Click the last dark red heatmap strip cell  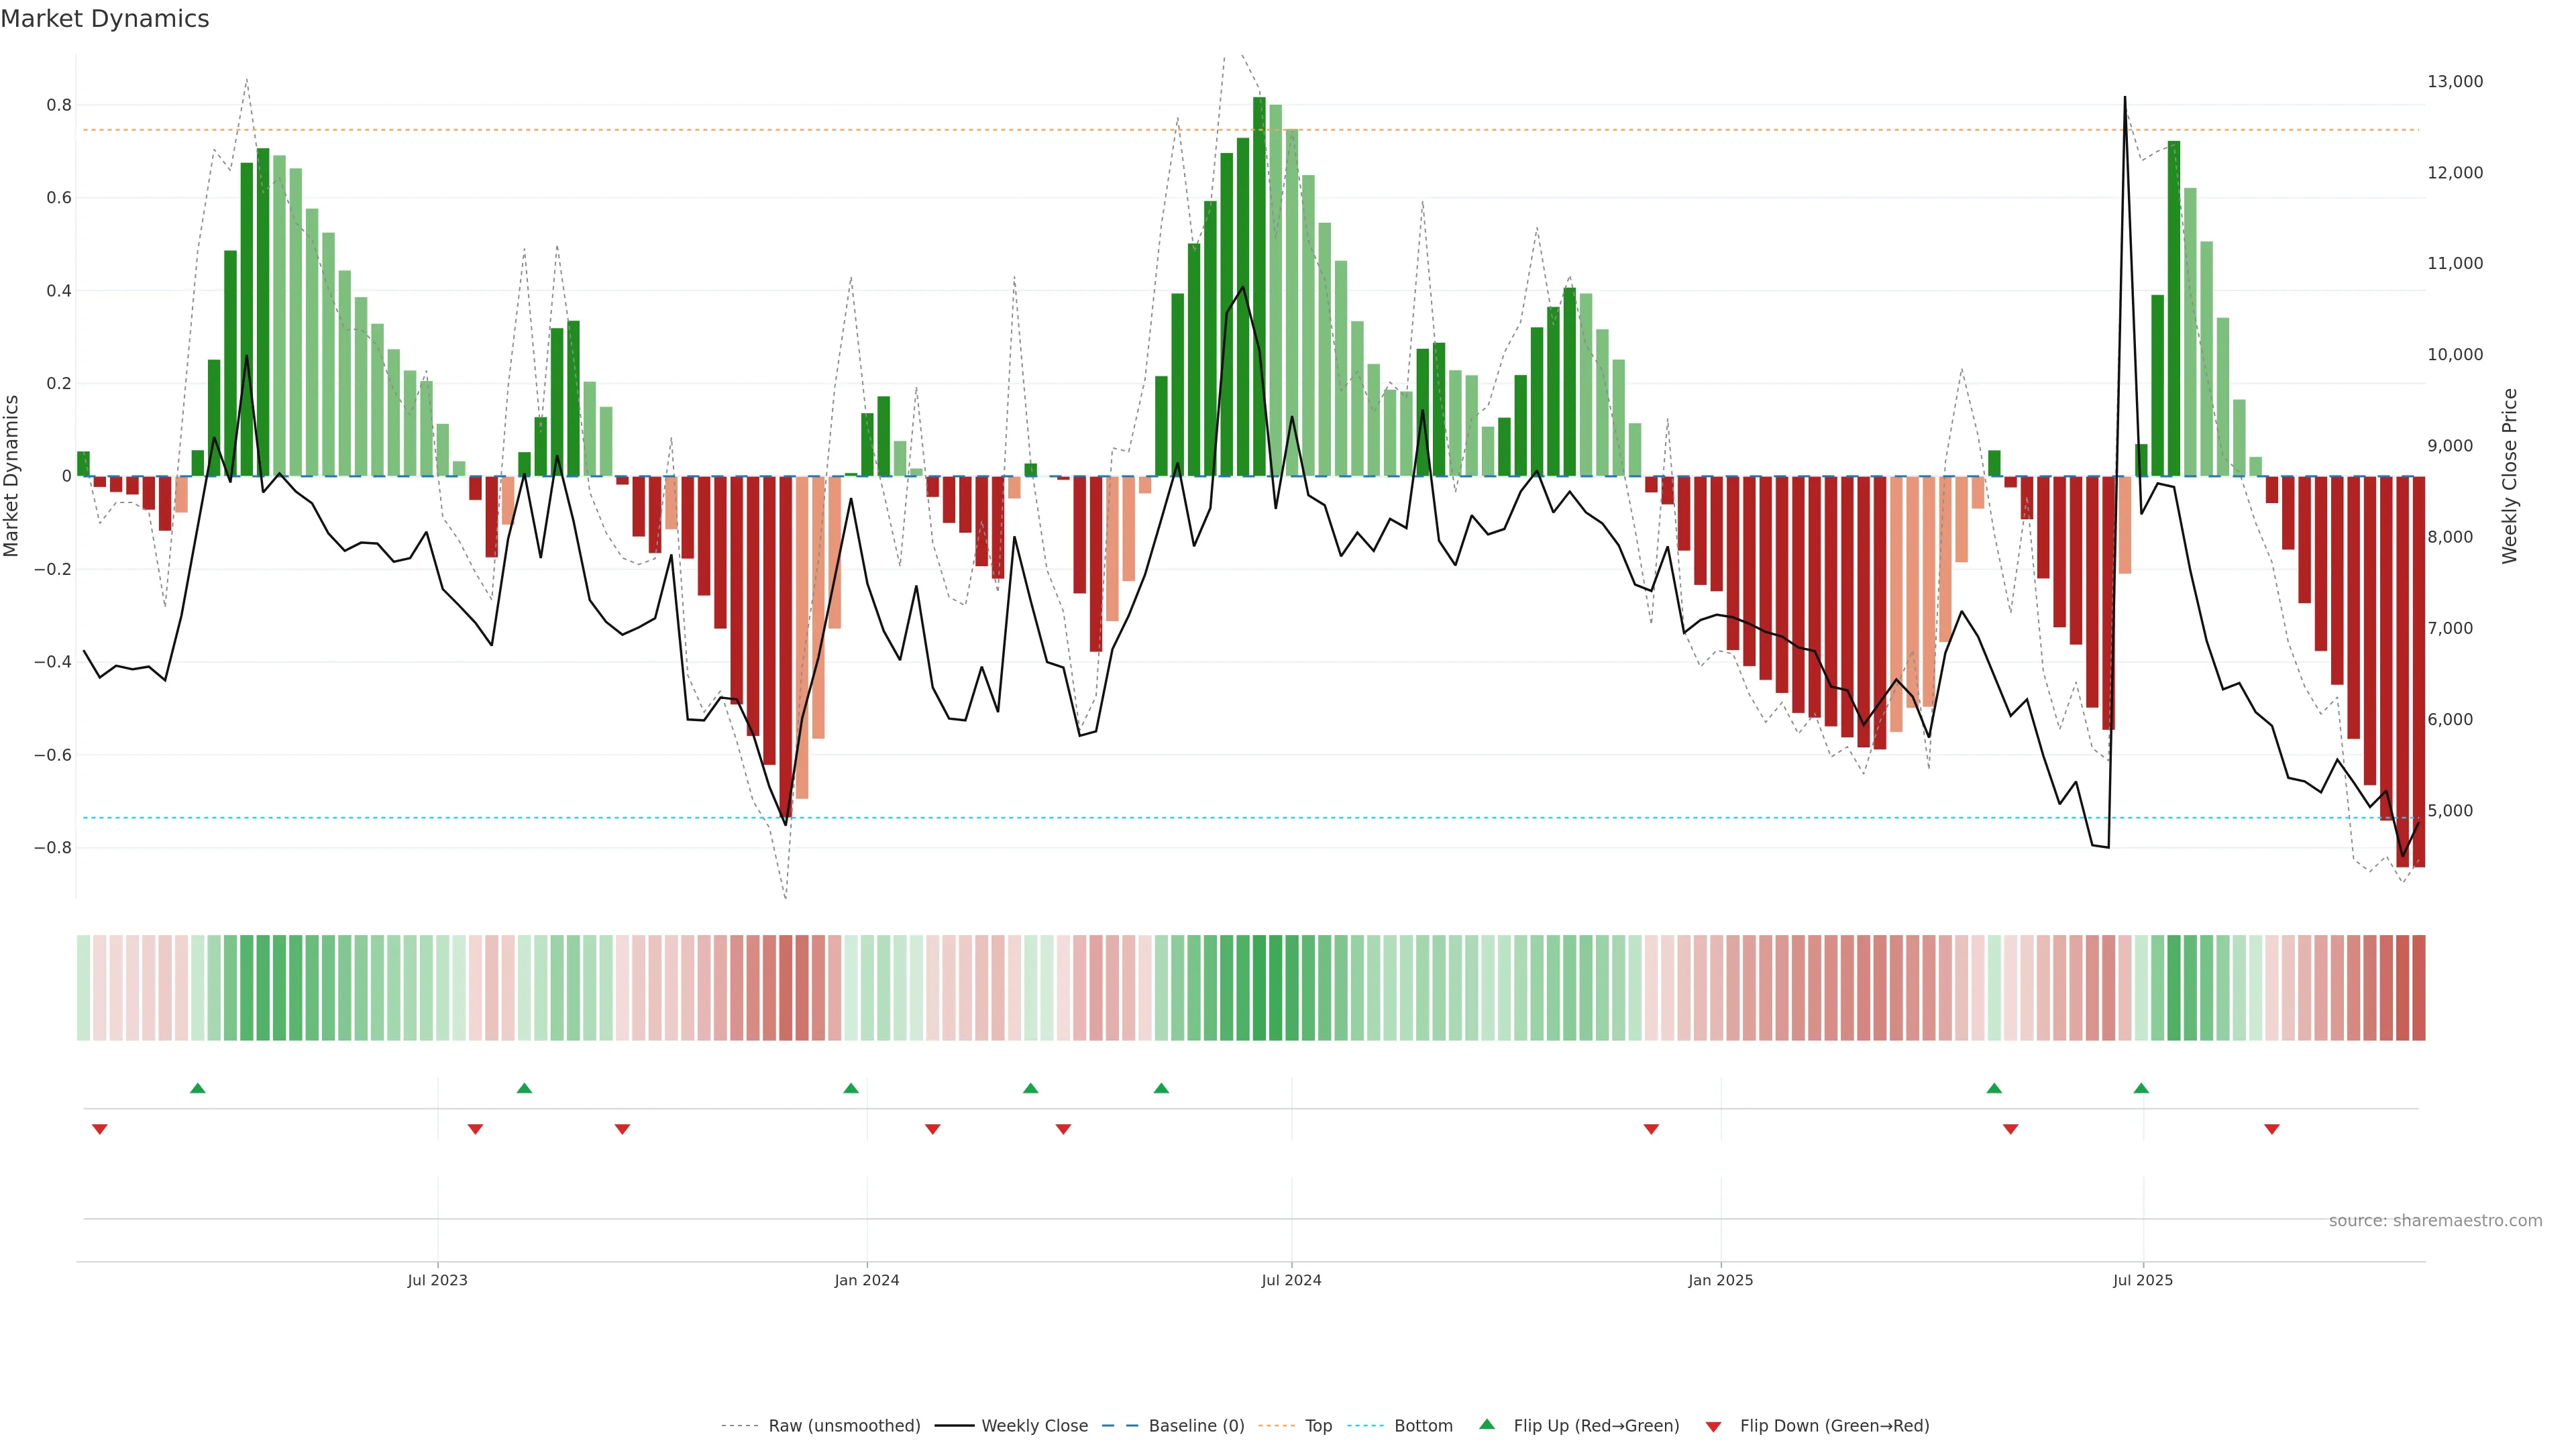[x=2418, y=988]
